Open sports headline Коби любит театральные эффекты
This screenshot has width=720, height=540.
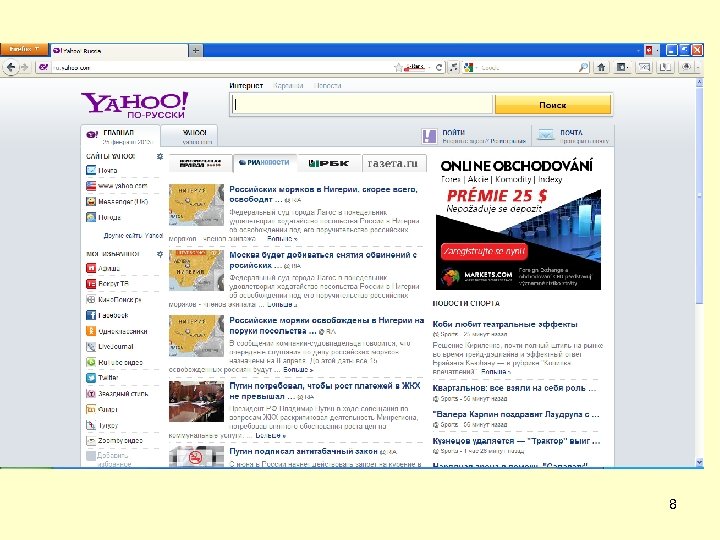505,324
